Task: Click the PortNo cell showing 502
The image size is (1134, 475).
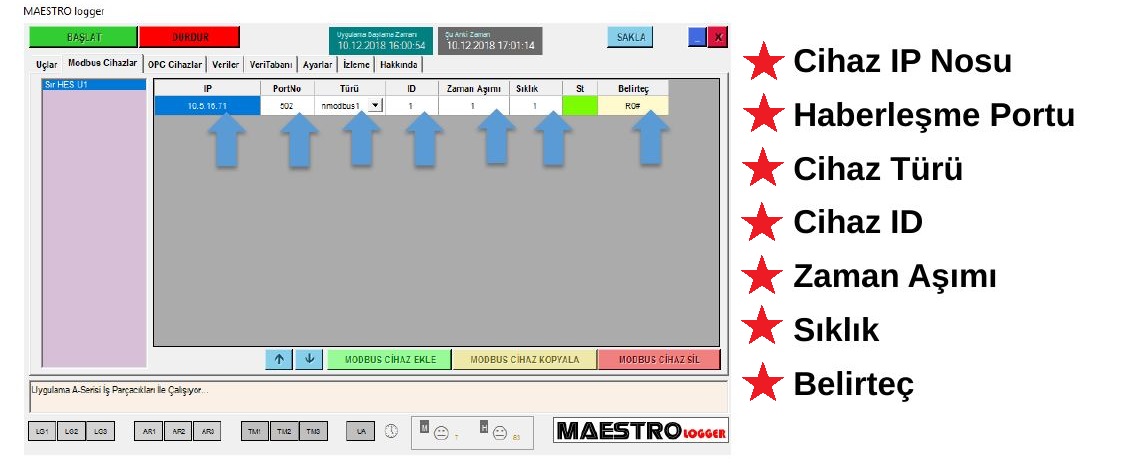Action: click(x=287, y=106)
